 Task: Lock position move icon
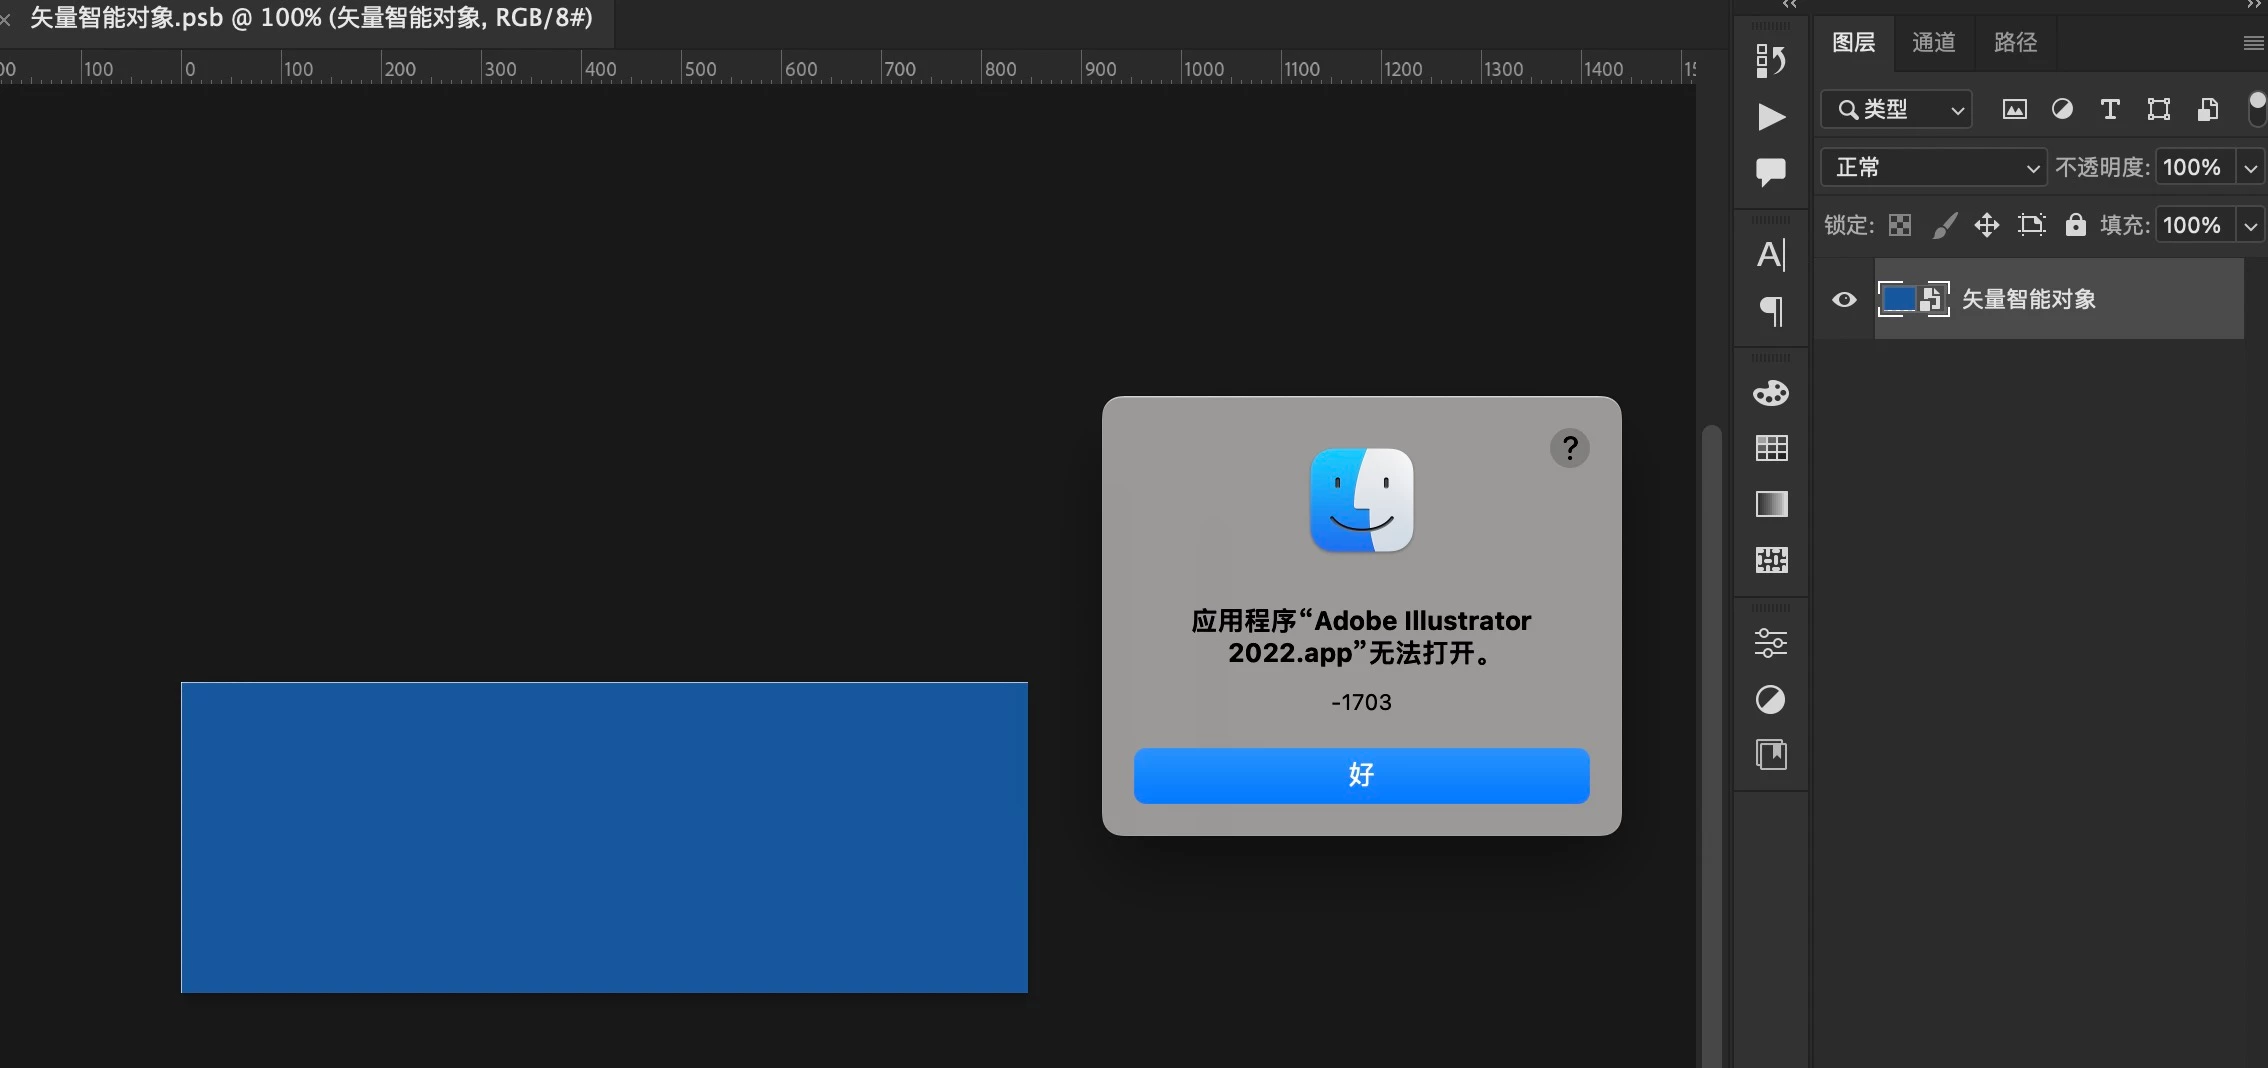tap(1987, 225)
